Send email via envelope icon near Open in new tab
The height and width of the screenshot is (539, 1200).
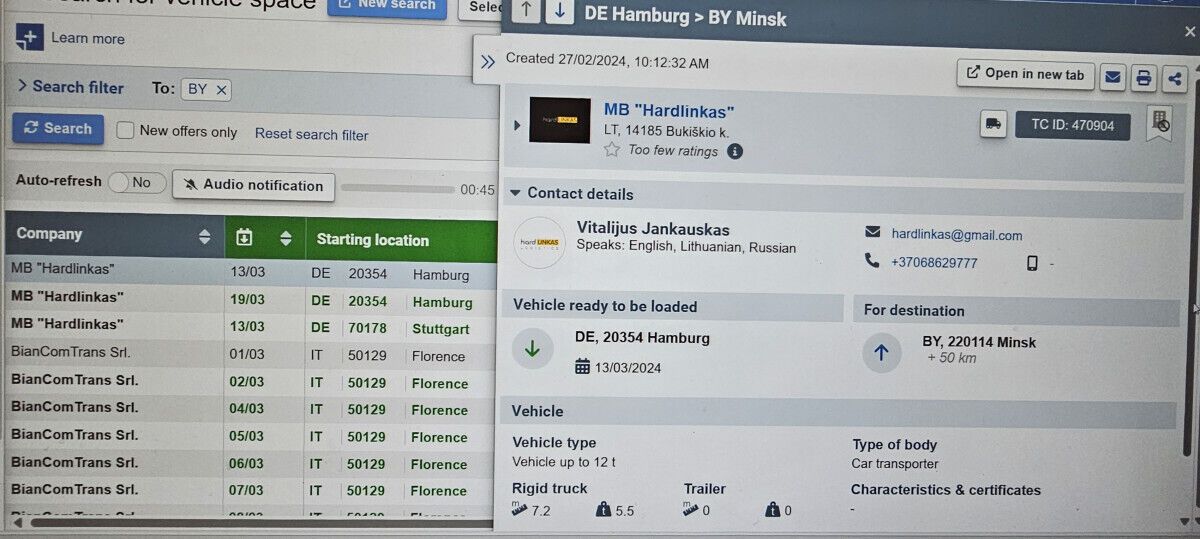[1113, 77]
